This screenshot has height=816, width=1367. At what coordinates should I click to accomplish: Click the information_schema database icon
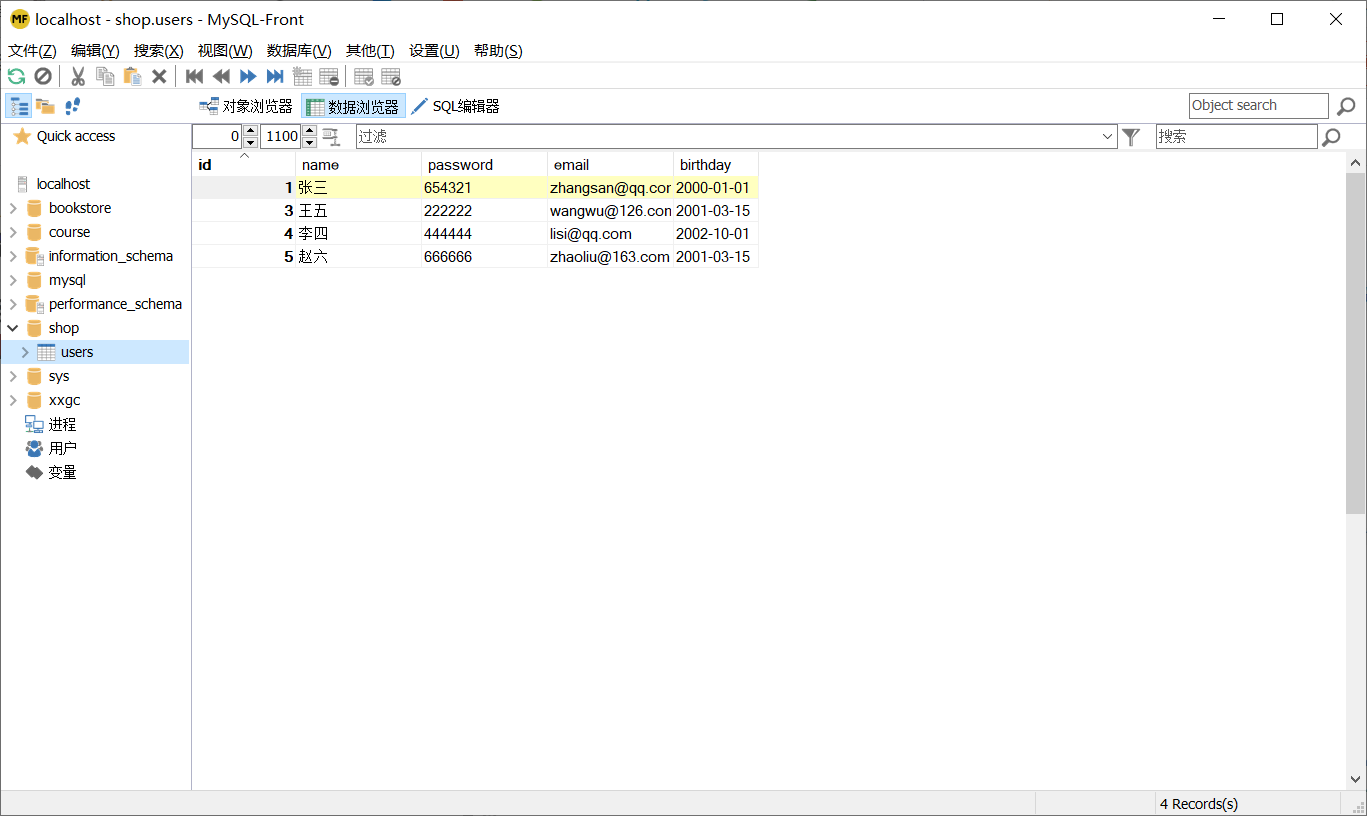(x=35, y=256)
